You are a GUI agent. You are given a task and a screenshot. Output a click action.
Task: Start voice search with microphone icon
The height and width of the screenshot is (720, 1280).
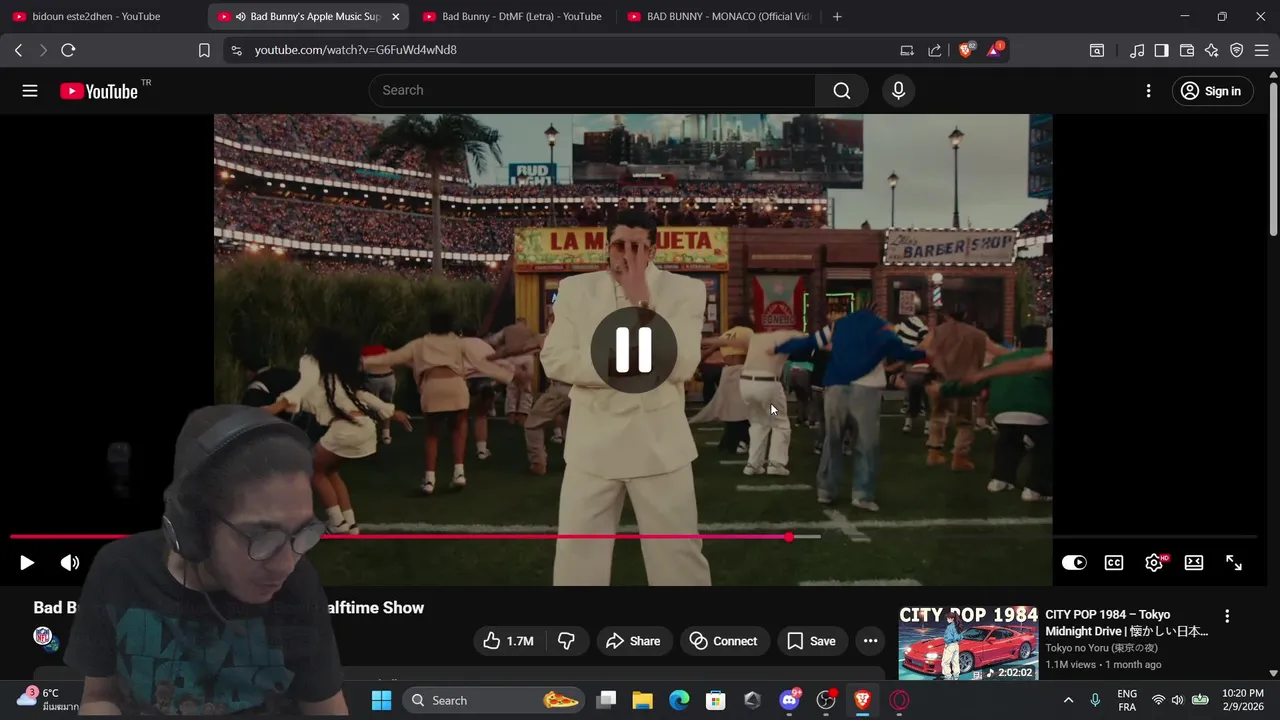tap(898, 91)
